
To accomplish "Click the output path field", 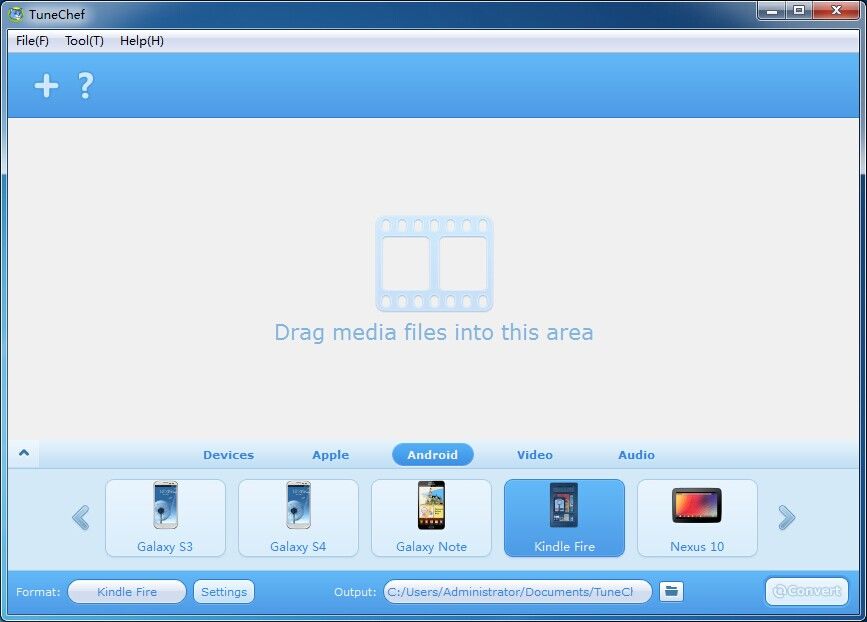I will coord(518,592).
